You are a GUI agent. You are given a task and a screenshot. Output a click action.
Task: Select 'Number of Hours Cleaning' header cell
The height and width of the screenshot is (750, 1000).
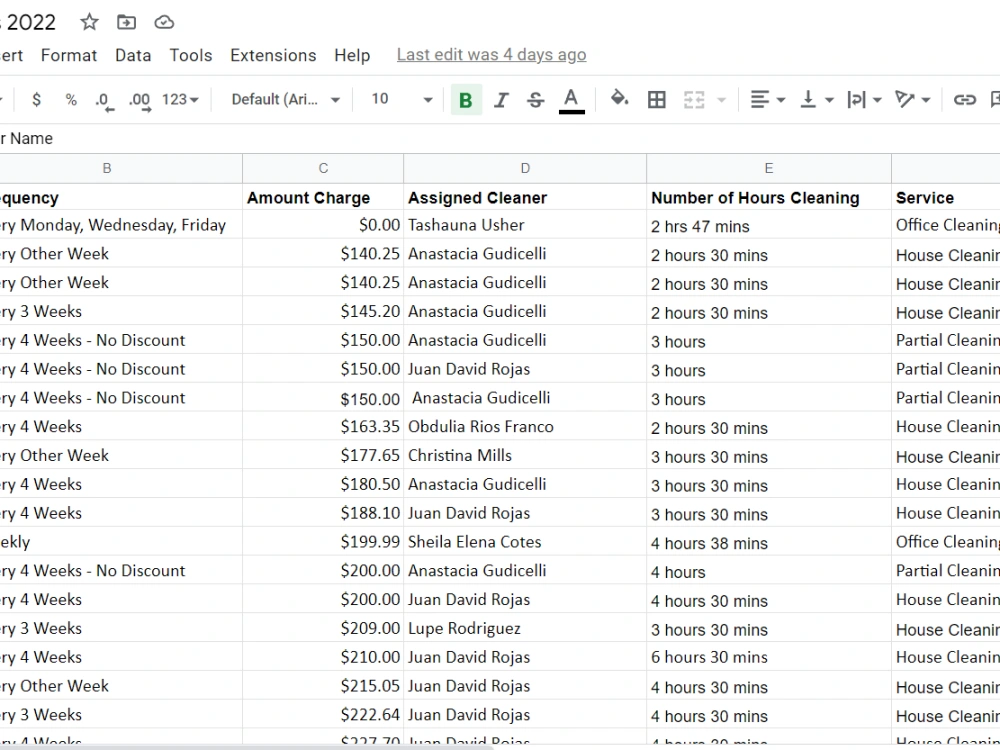pos(768,198)
